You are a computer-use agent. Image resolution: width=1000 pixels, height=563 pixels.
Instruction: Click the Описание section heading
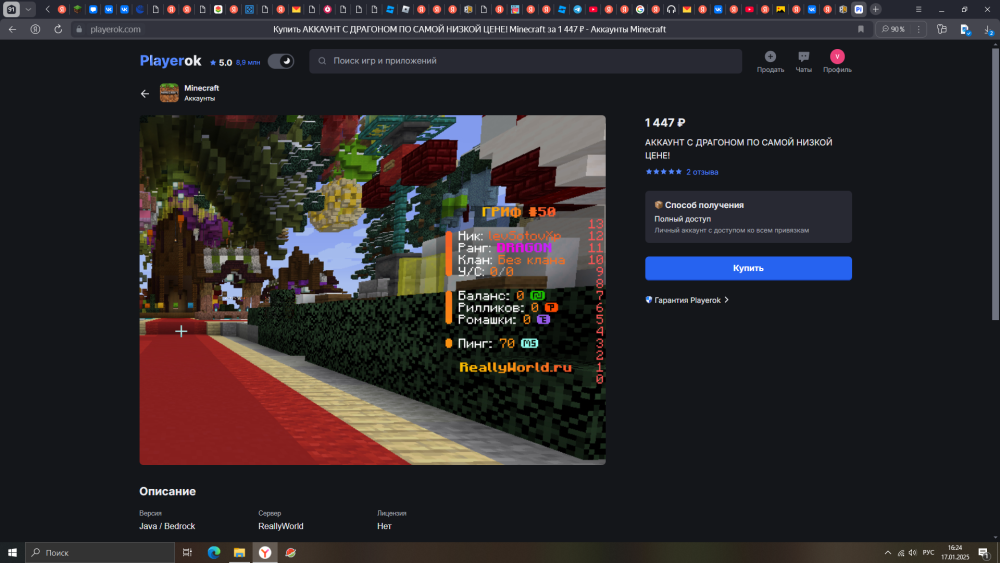tap(168, 492)
